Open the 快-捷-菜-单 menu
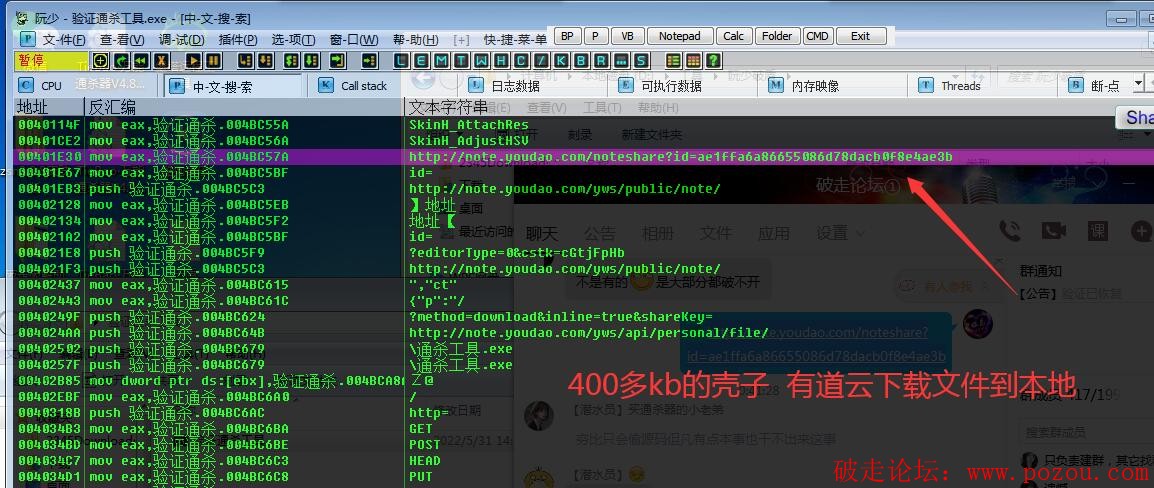Screen dimensions: 1154x488 (515, 39)
